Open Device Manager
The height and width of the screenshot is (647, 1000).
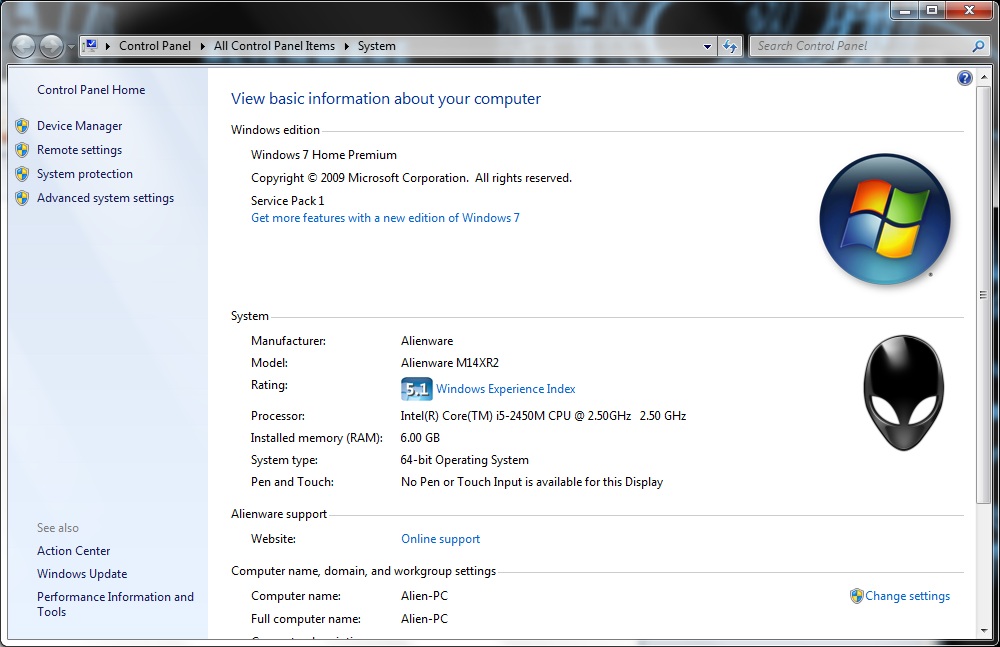80,126
